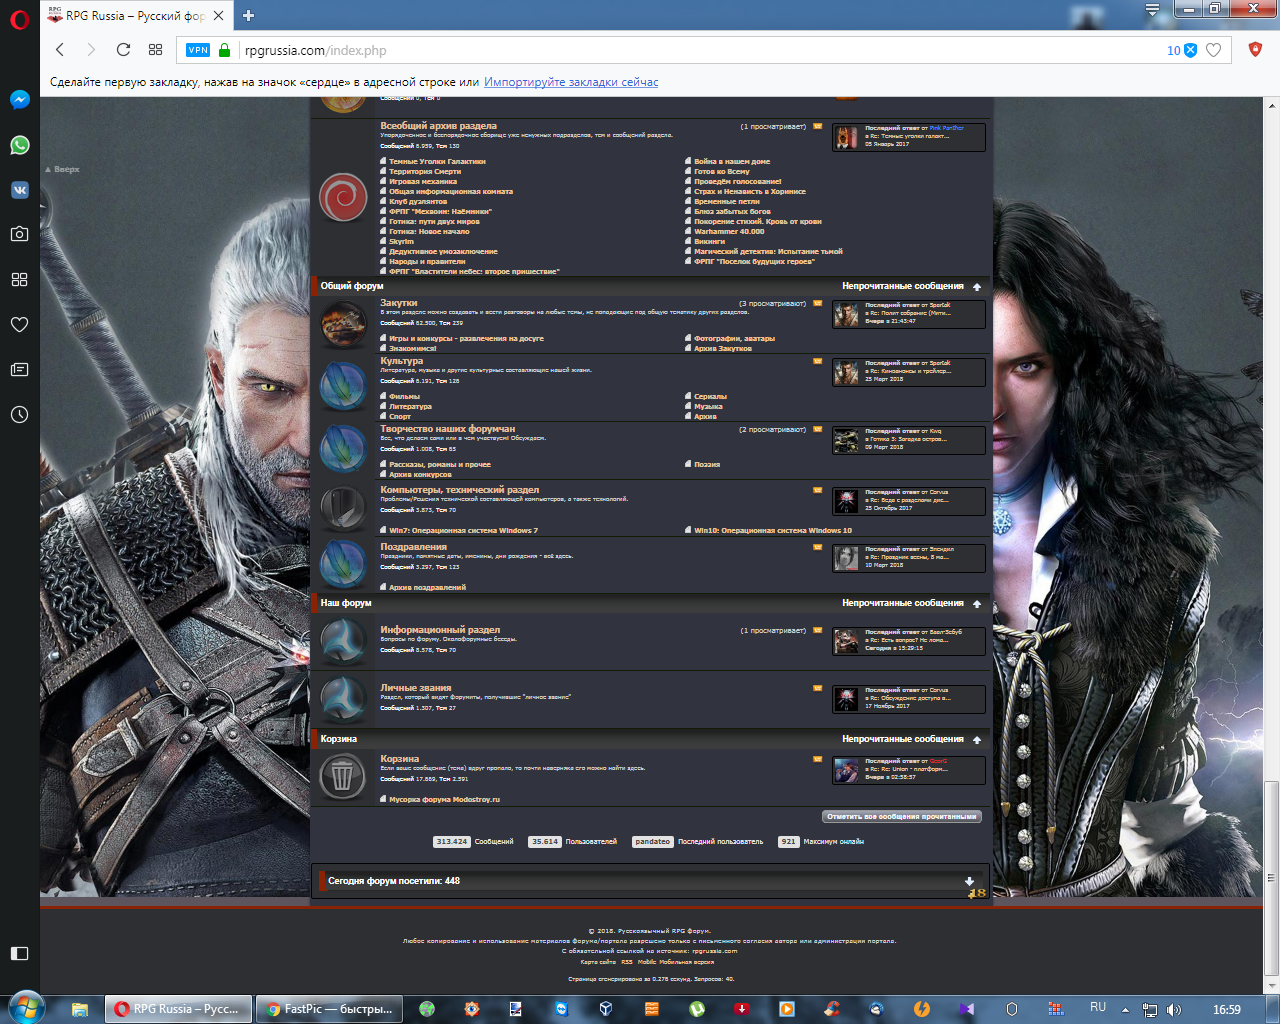Show hidden system tray icons arrow
Screen dimensions: 1280x1024
[1125, 1010]
